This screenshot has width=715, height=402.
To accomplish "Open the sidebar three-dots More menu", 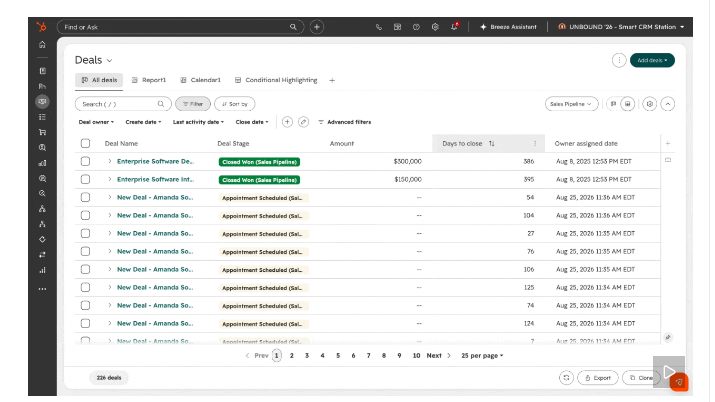I will pyautogui.click(x=42, y=289).
